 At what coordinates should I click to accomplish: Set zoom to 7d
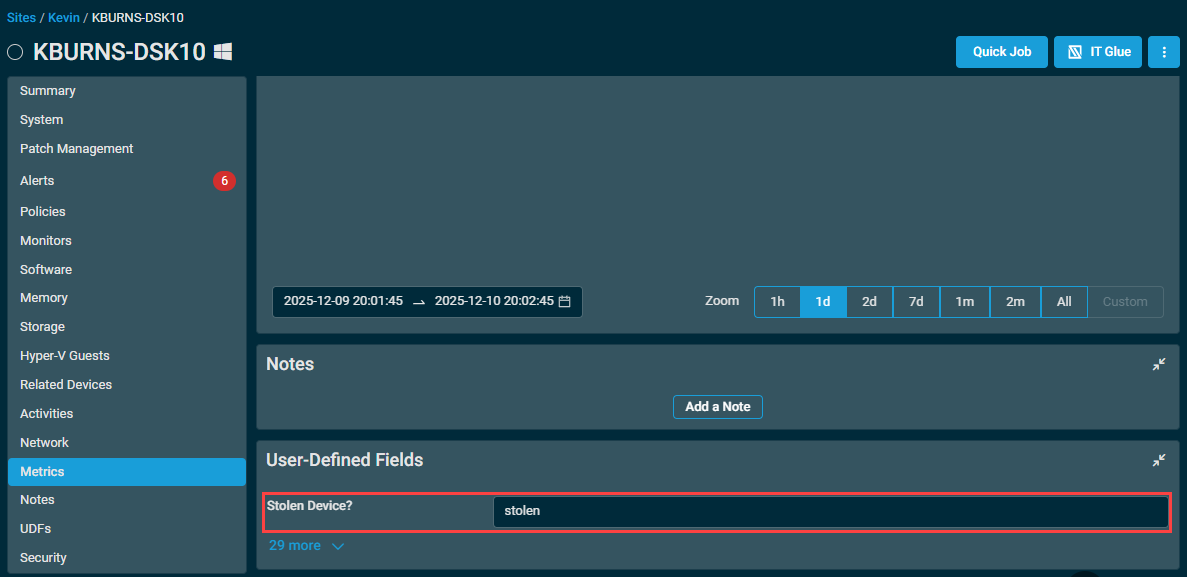click(916, 302)
